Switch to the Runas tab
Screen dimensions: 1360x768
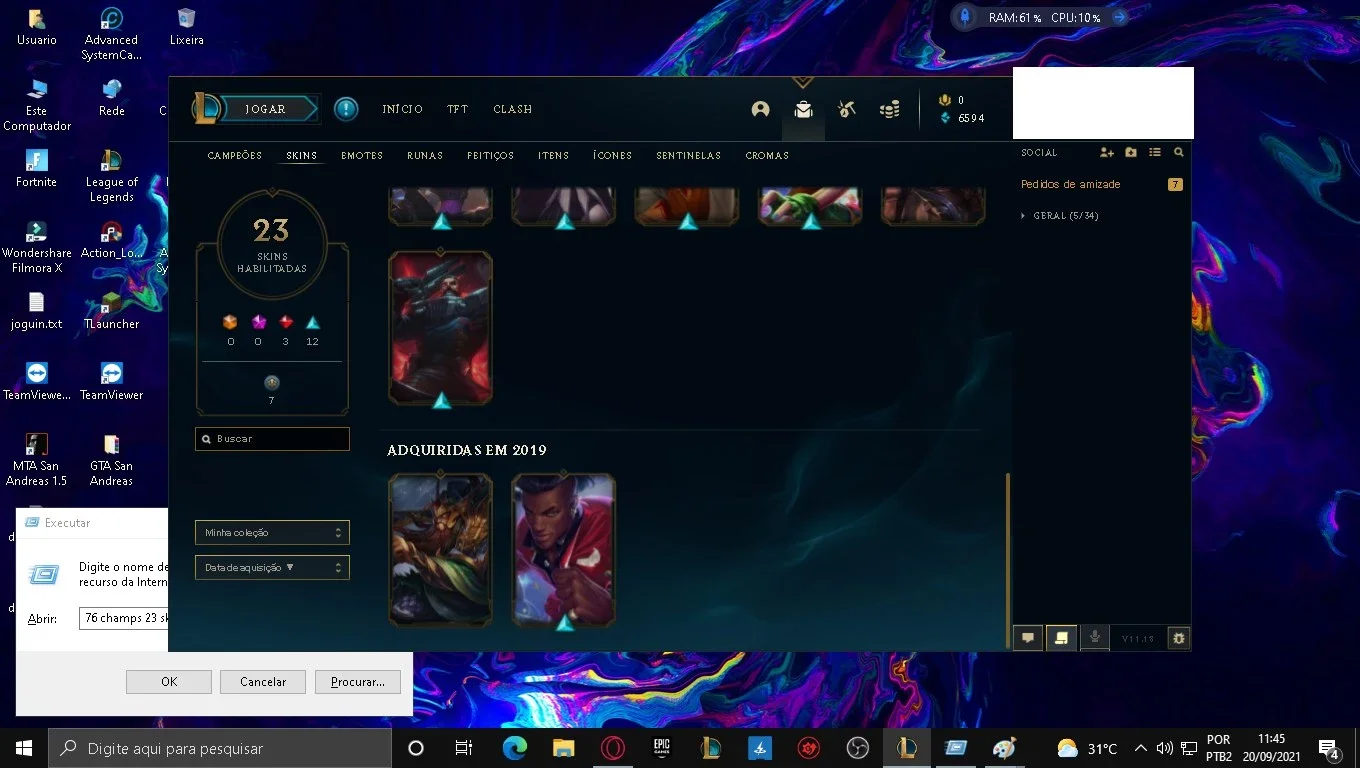425,156
